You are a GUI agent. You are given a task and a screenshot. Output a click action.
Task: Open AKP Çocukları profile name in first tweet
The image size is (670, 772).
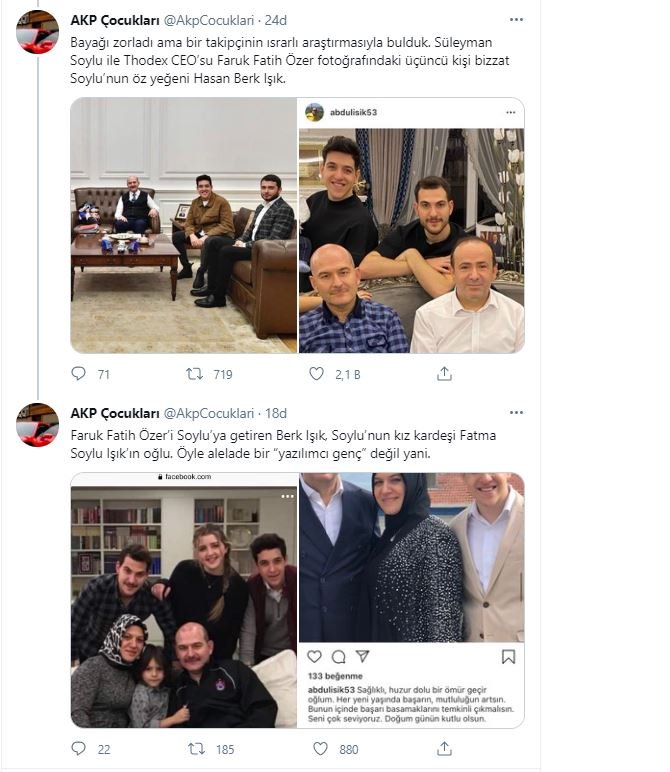click(x=115, y=20)
